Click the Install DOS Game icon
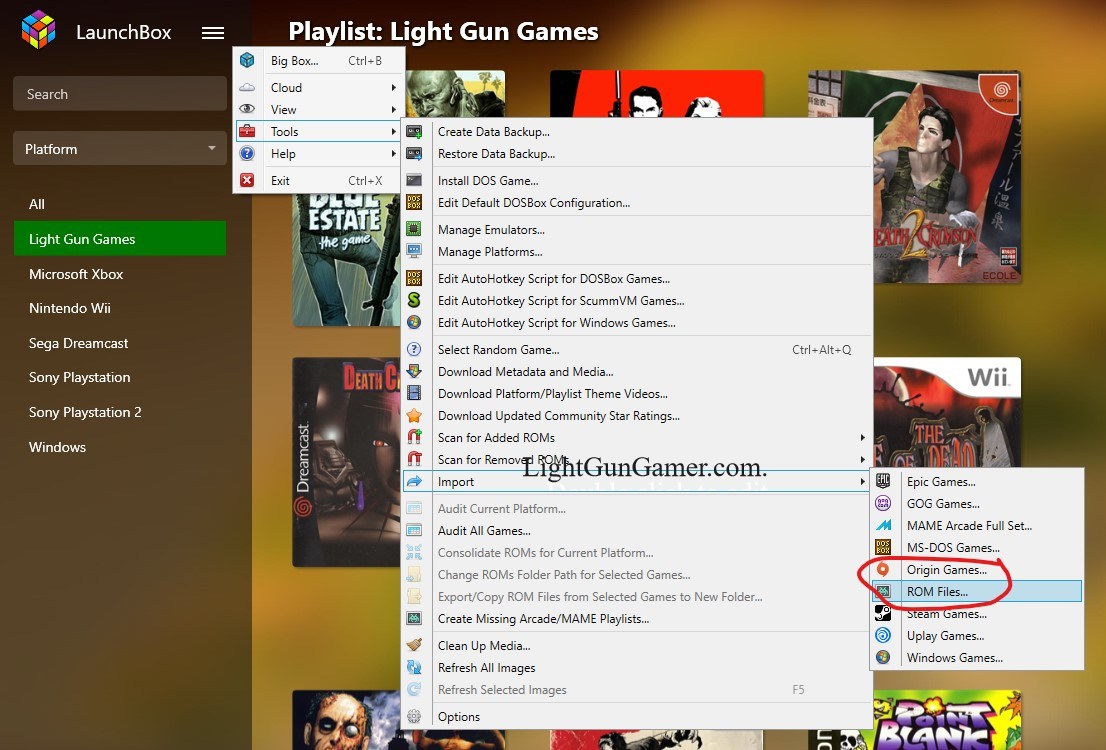 click(414, 181)
